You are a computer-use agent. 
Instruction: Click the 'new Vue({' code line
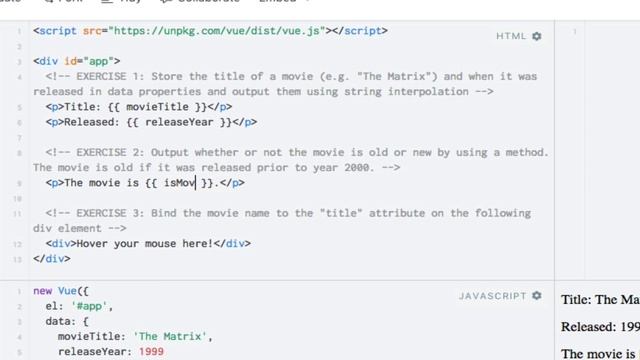[61, 291]
